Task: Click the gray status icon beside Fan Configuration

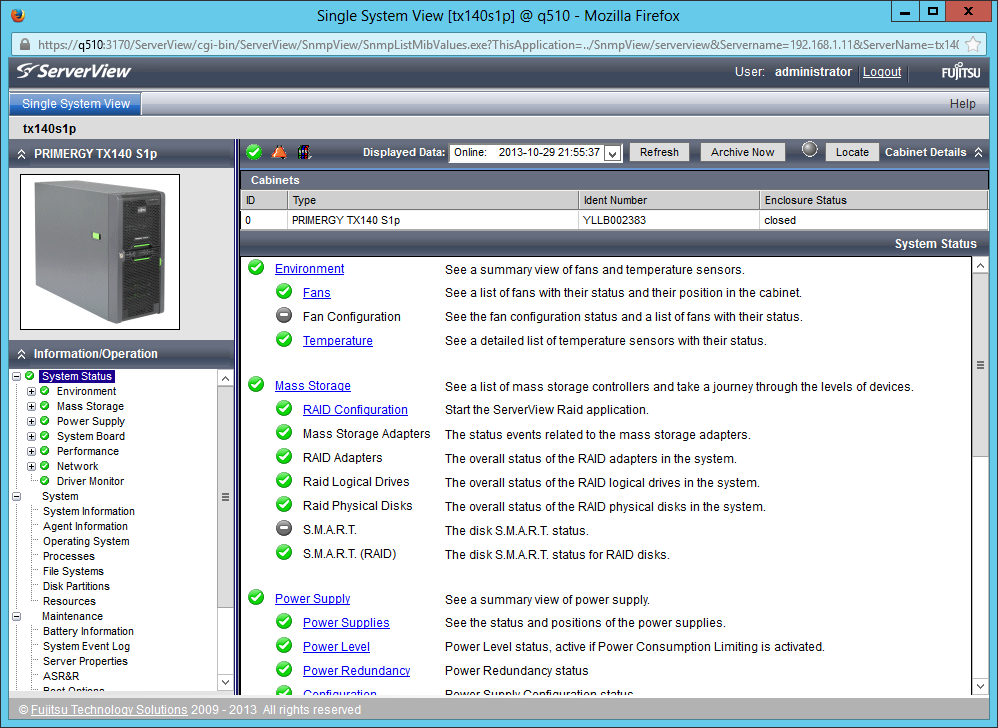Action: click(284, 315)
